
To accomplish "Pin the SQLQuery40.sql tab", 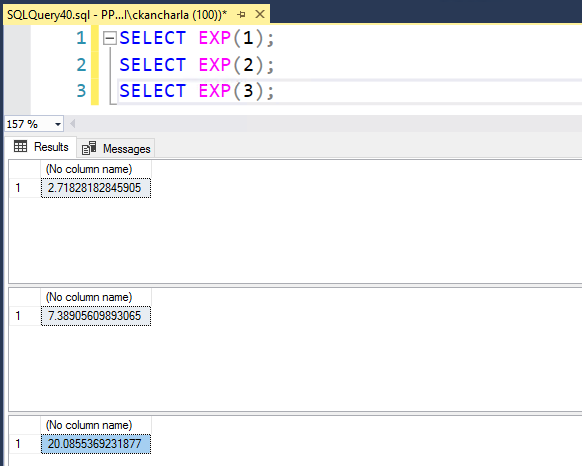I will pos(241,15).
